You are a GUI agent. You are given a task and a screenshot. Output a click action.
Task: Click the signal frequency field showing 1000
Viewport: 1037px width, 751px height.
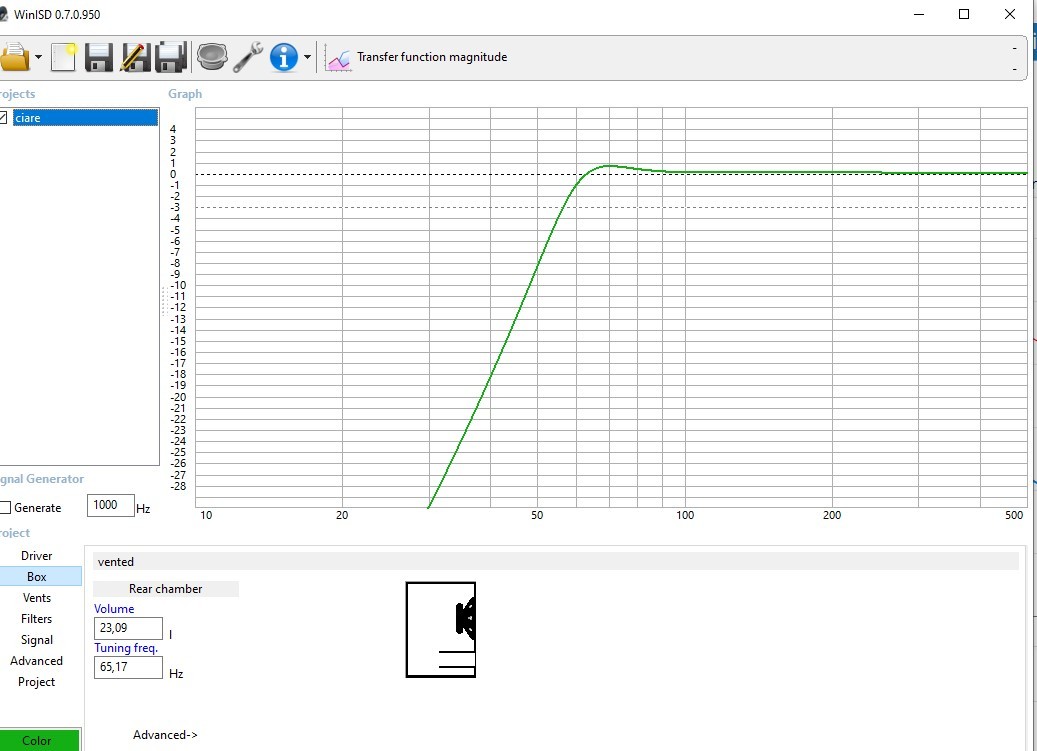point(110,505)
